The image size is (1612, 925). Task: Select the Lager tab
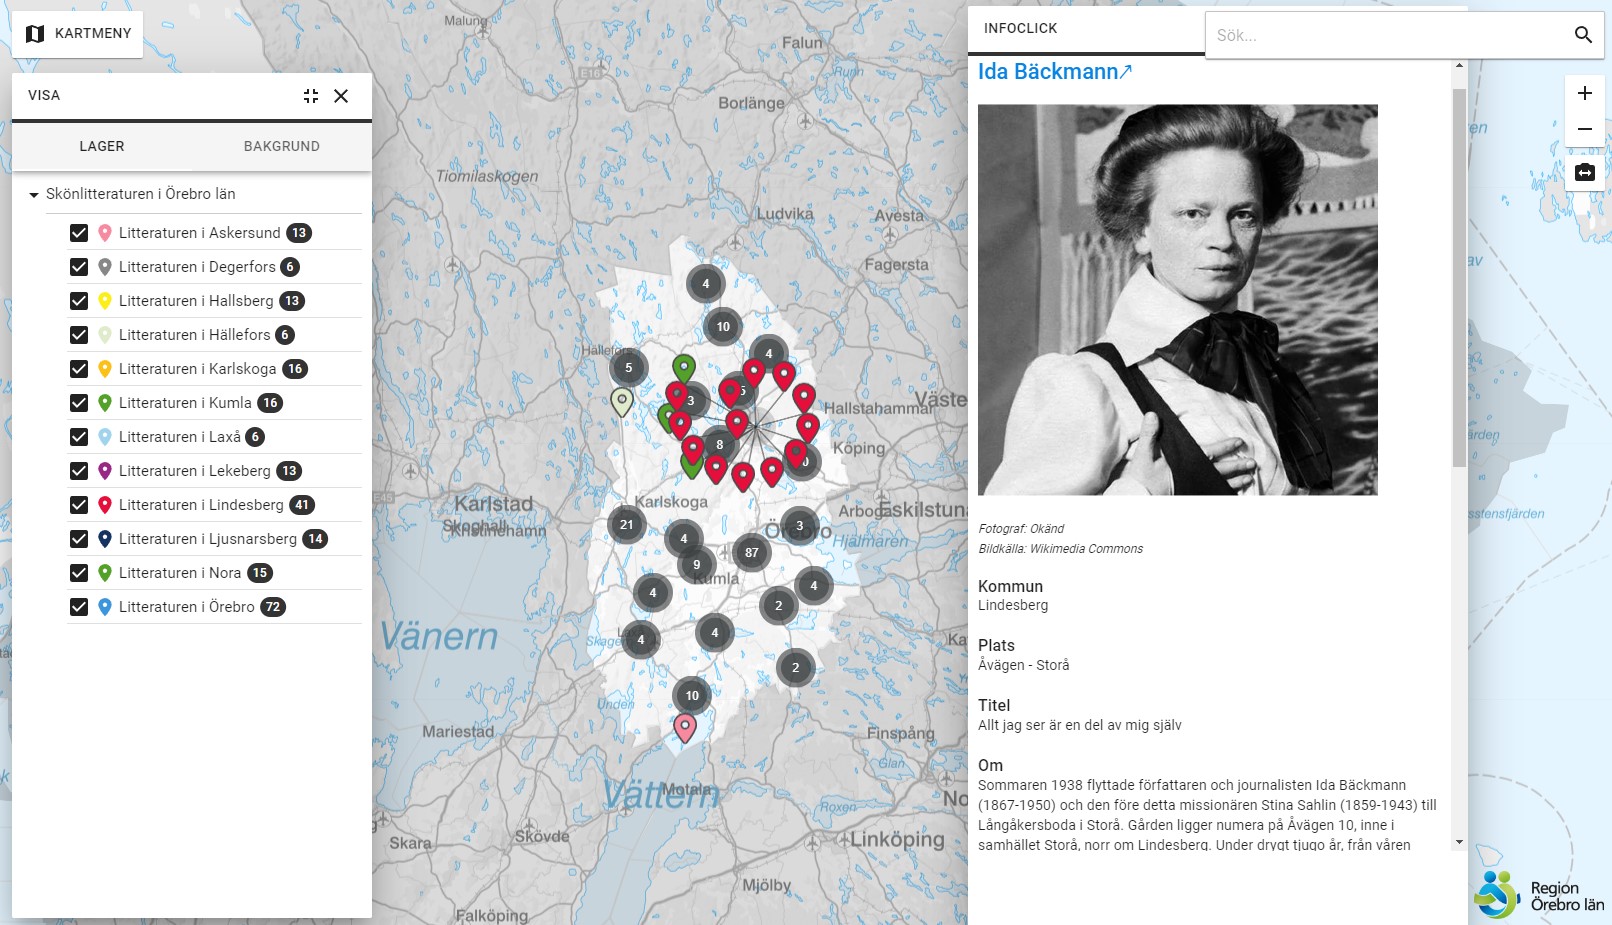[102, 146]
